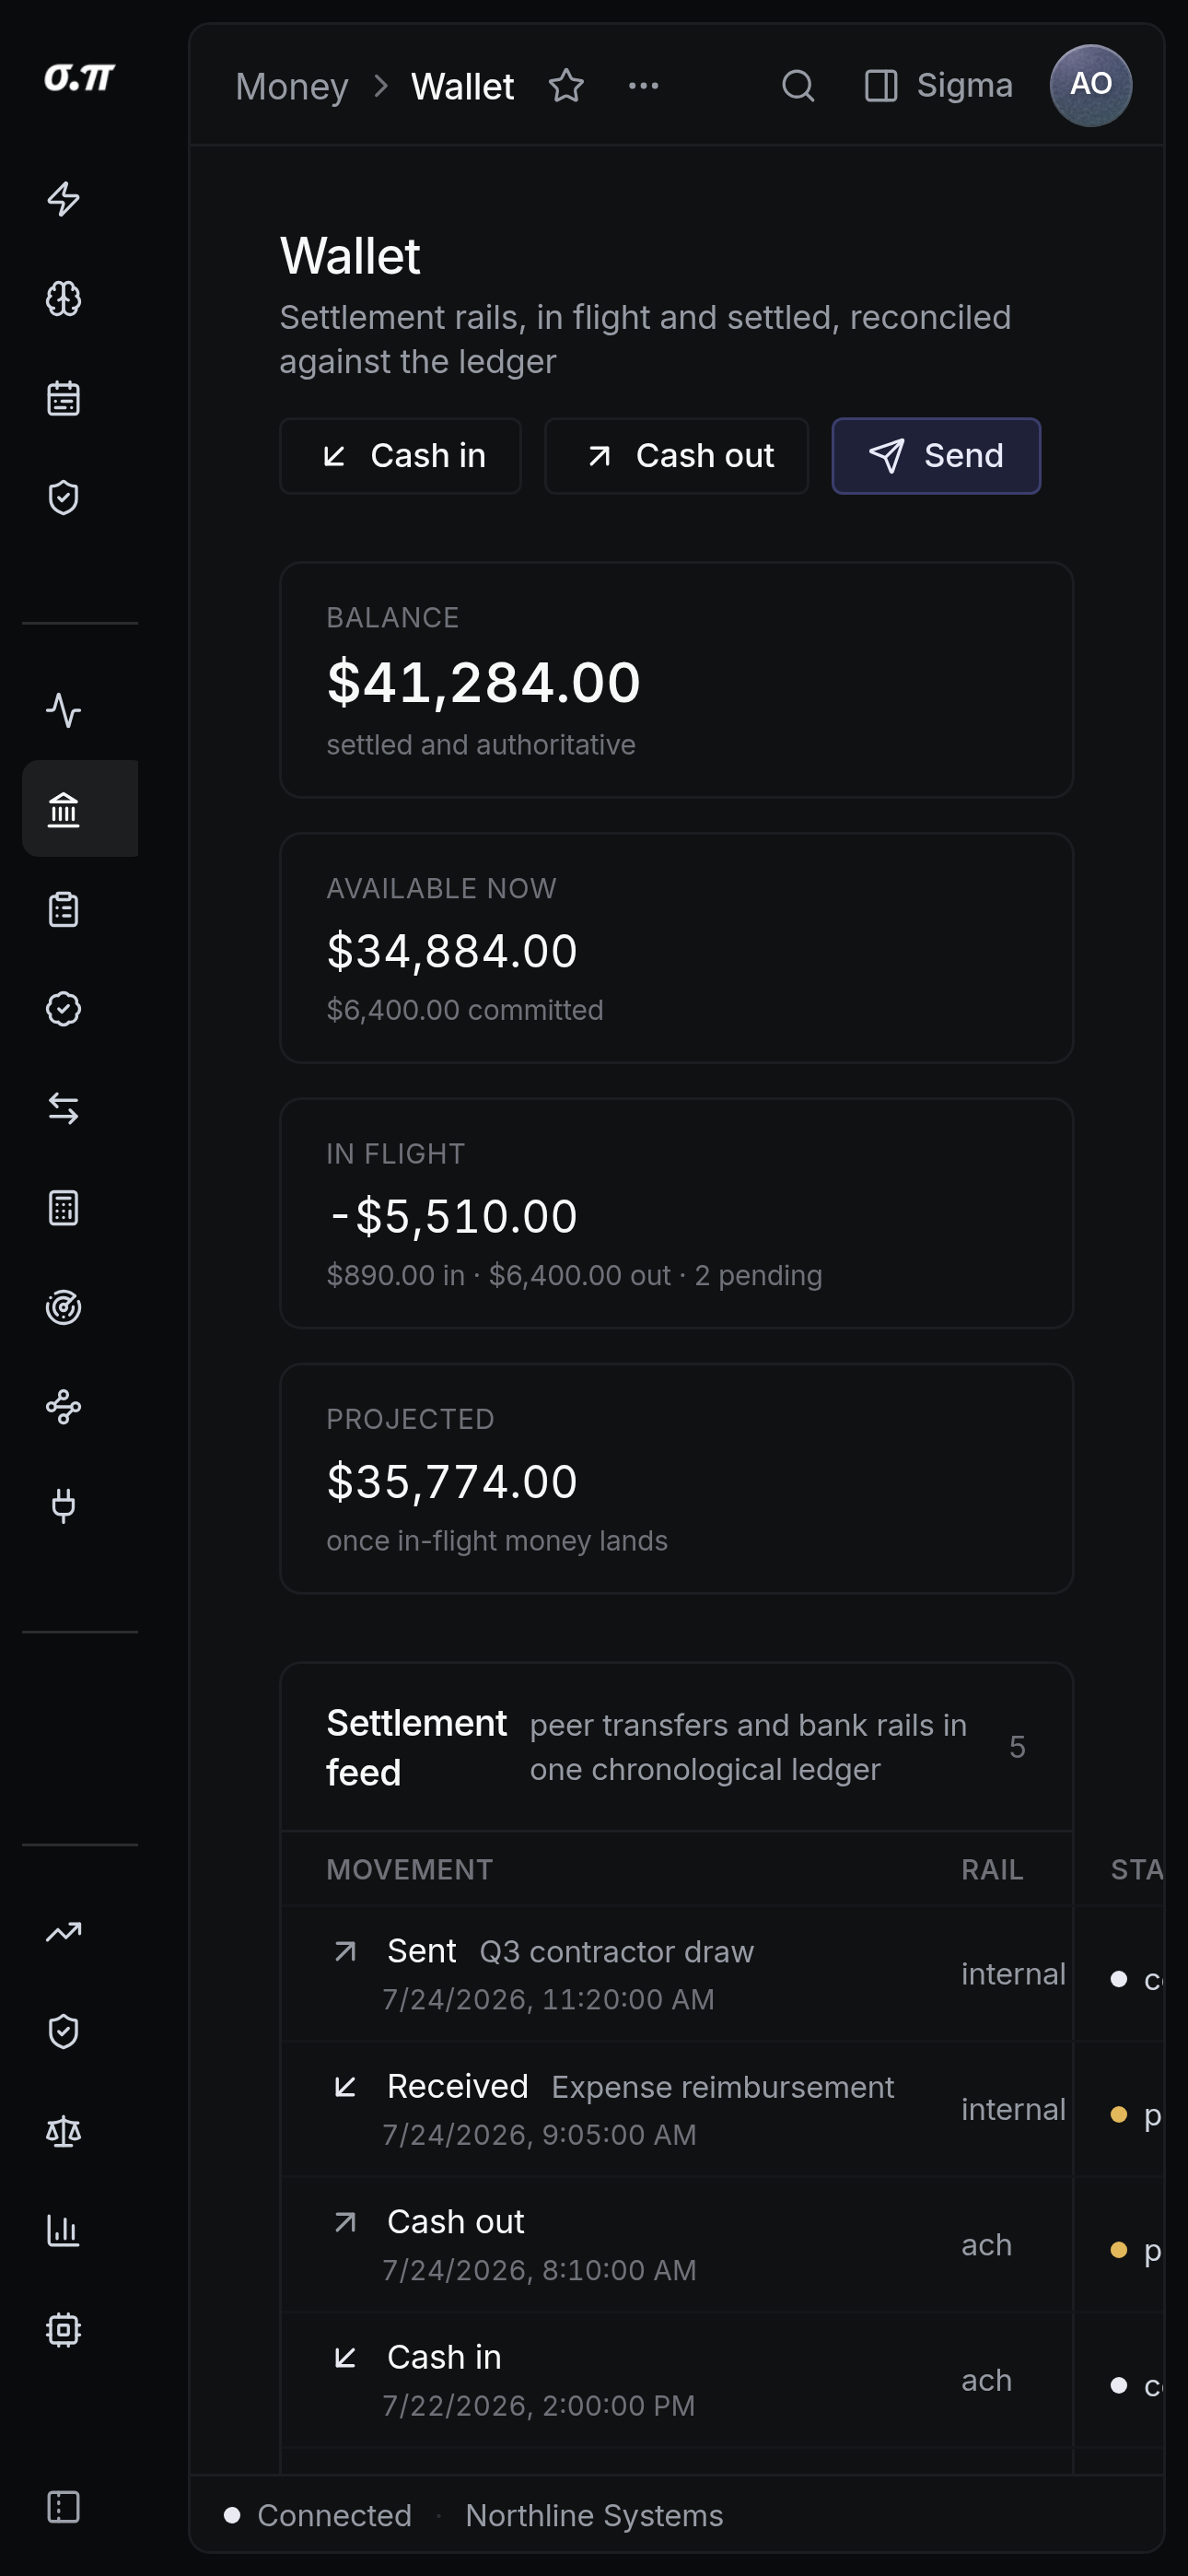The image size is (1188, 2576).
Task: Click the Send button
Action: (x=936, y=456)
